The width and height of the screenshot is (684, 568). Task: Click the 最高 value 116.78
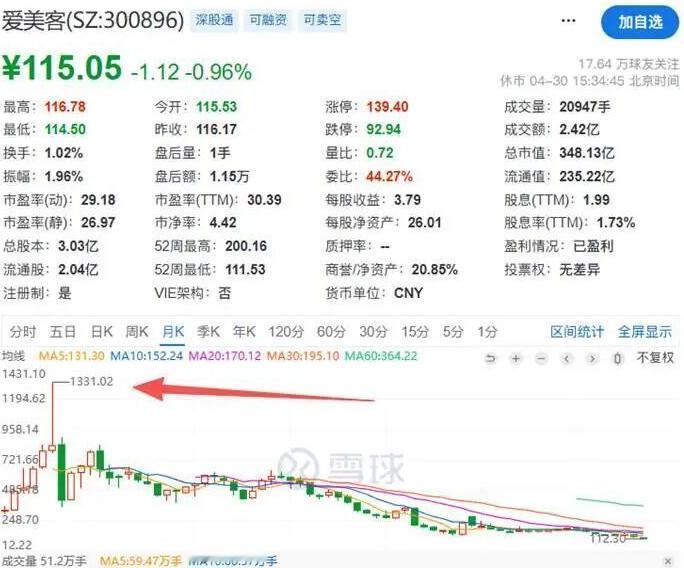pyautogui.click(x=65, y=106)
